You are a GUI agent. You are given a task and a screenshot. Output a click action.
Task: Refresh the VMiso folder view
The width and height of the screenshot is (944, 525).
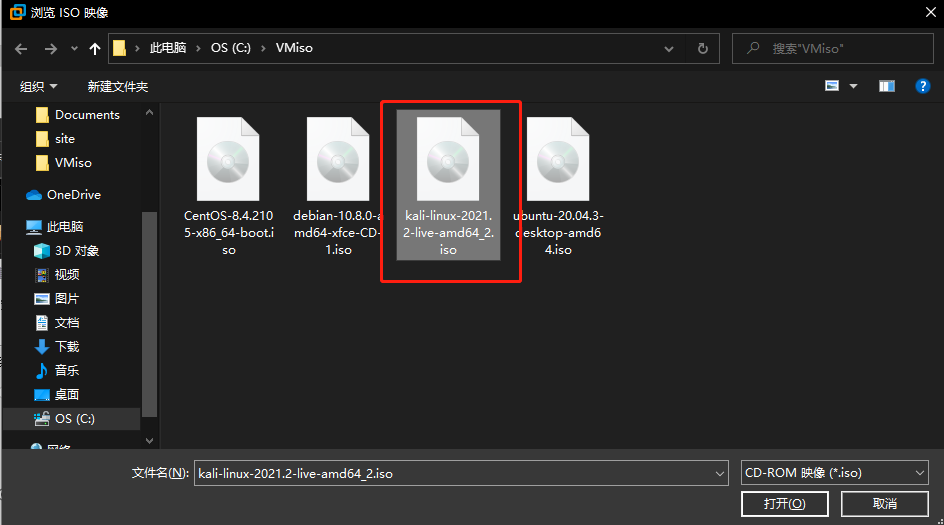click(703, 49)
